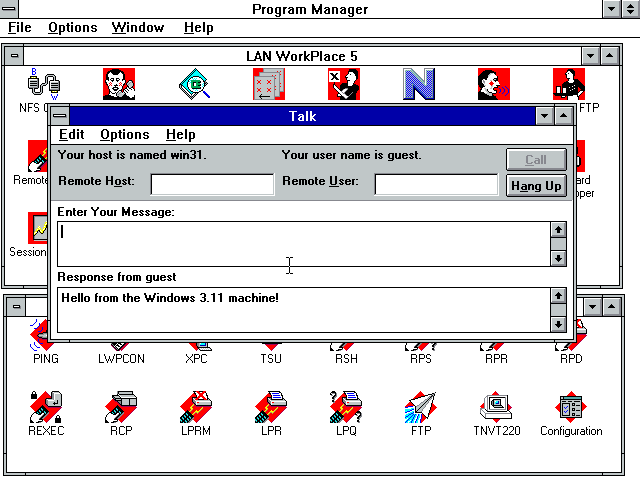
Task: Select the stacked pages with X marks icon
Action: pyautogui.click(x=269, y=84)
